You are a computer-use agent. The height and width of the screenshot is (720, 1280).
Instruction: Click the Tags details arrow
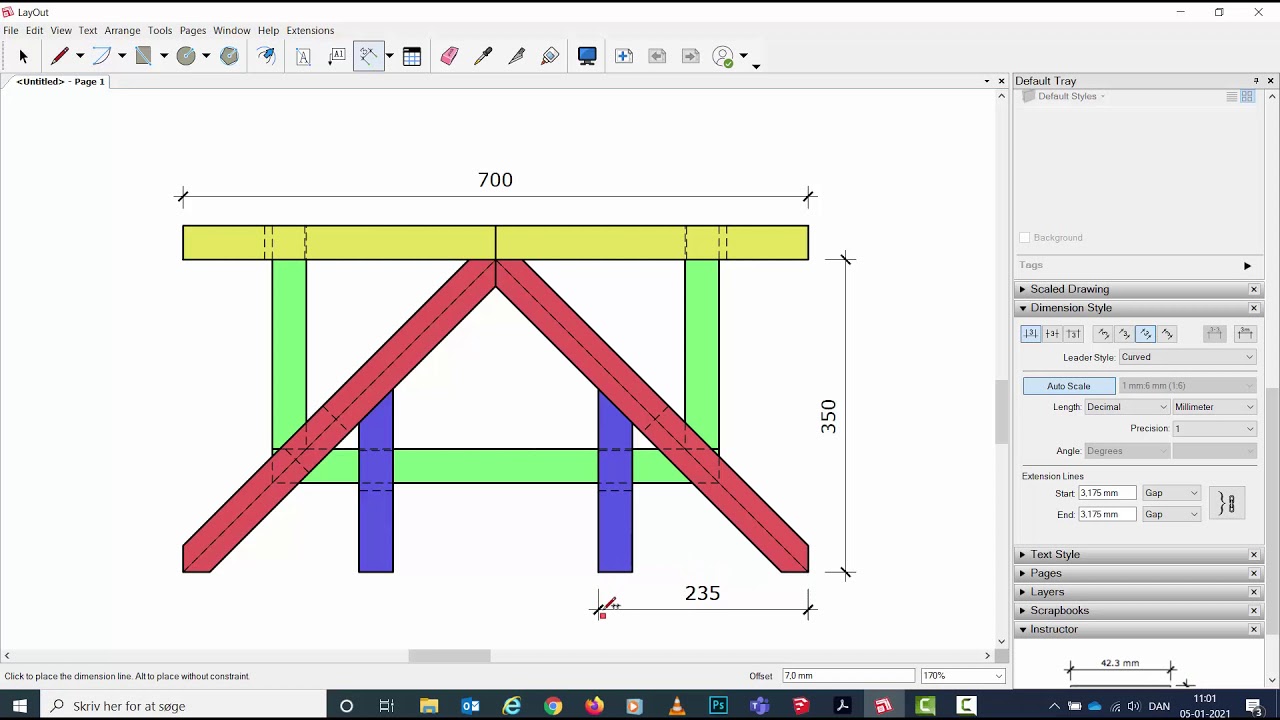click(x=1247, y=266)
